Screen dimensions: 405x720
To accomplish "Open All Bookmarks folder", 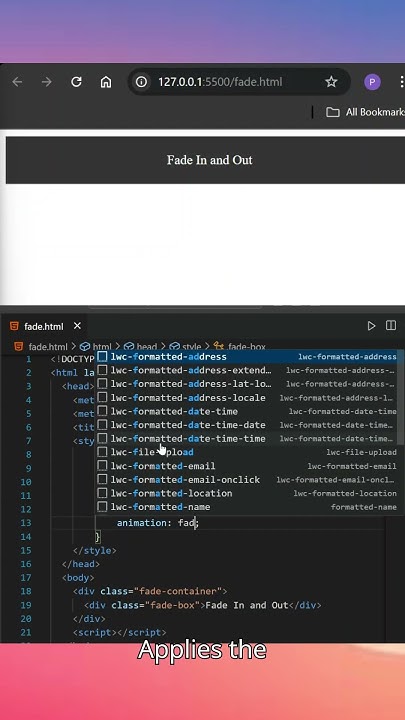I will point(365,112).
